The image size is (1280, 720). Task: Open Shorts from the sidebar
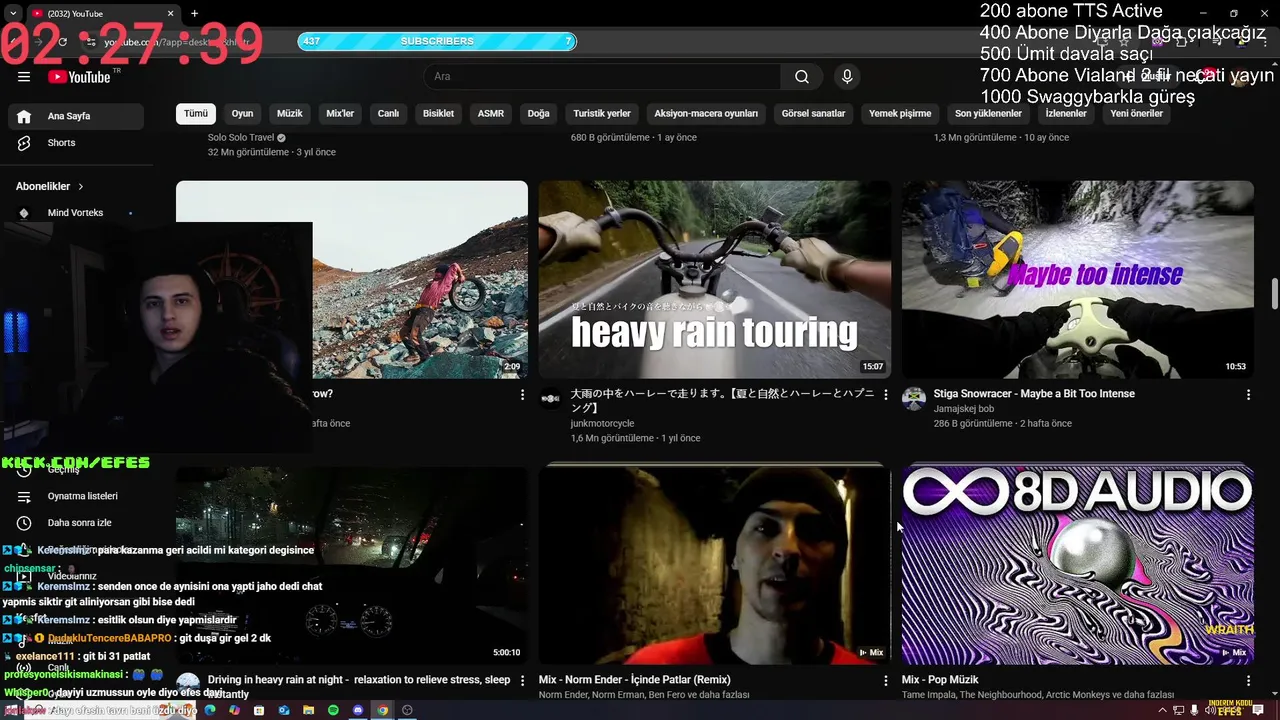tap(76, 143)
